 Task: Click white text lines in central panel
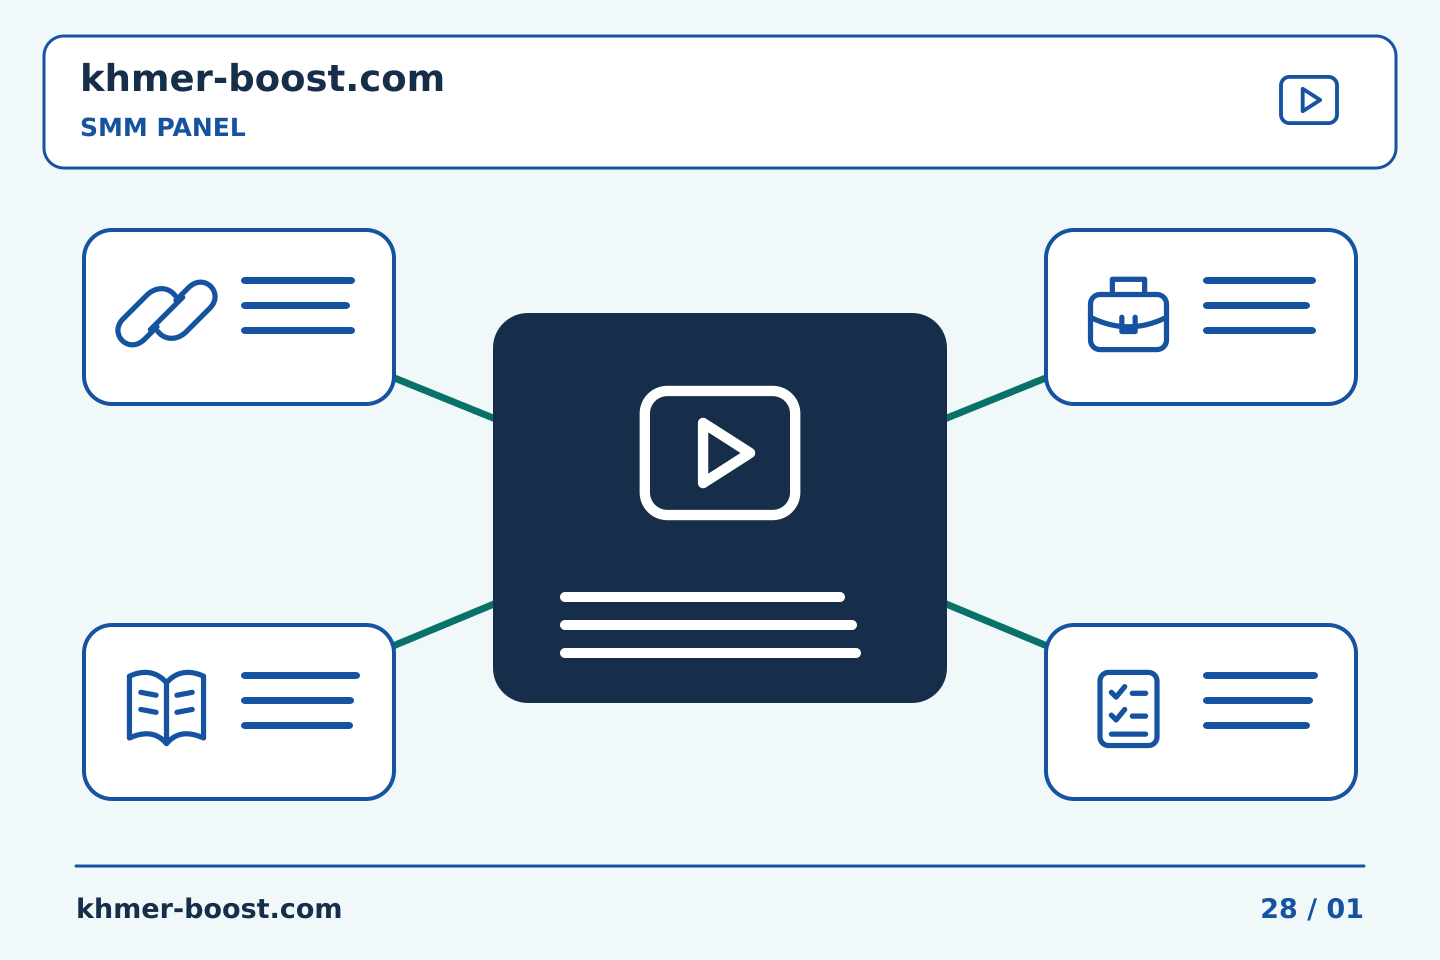(x=710, y=625)
